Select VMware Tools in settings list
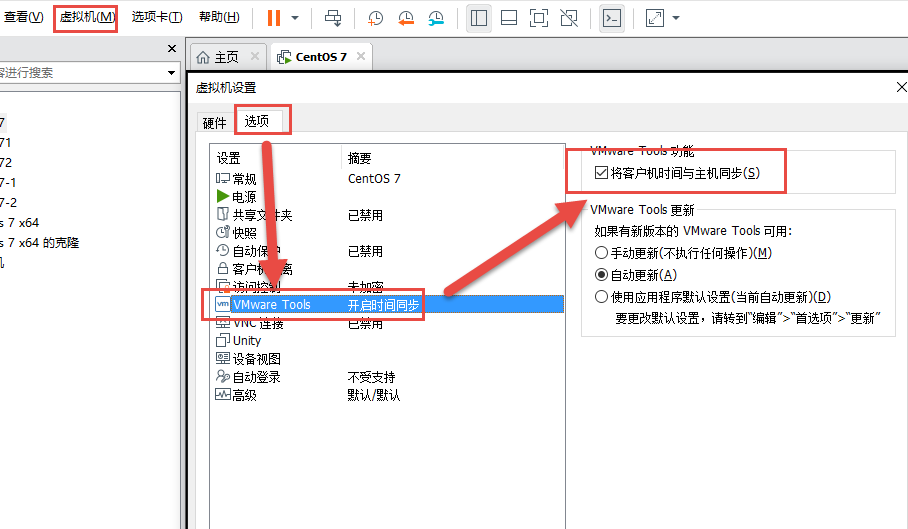The image size is (908, 529). coord(271,304)
